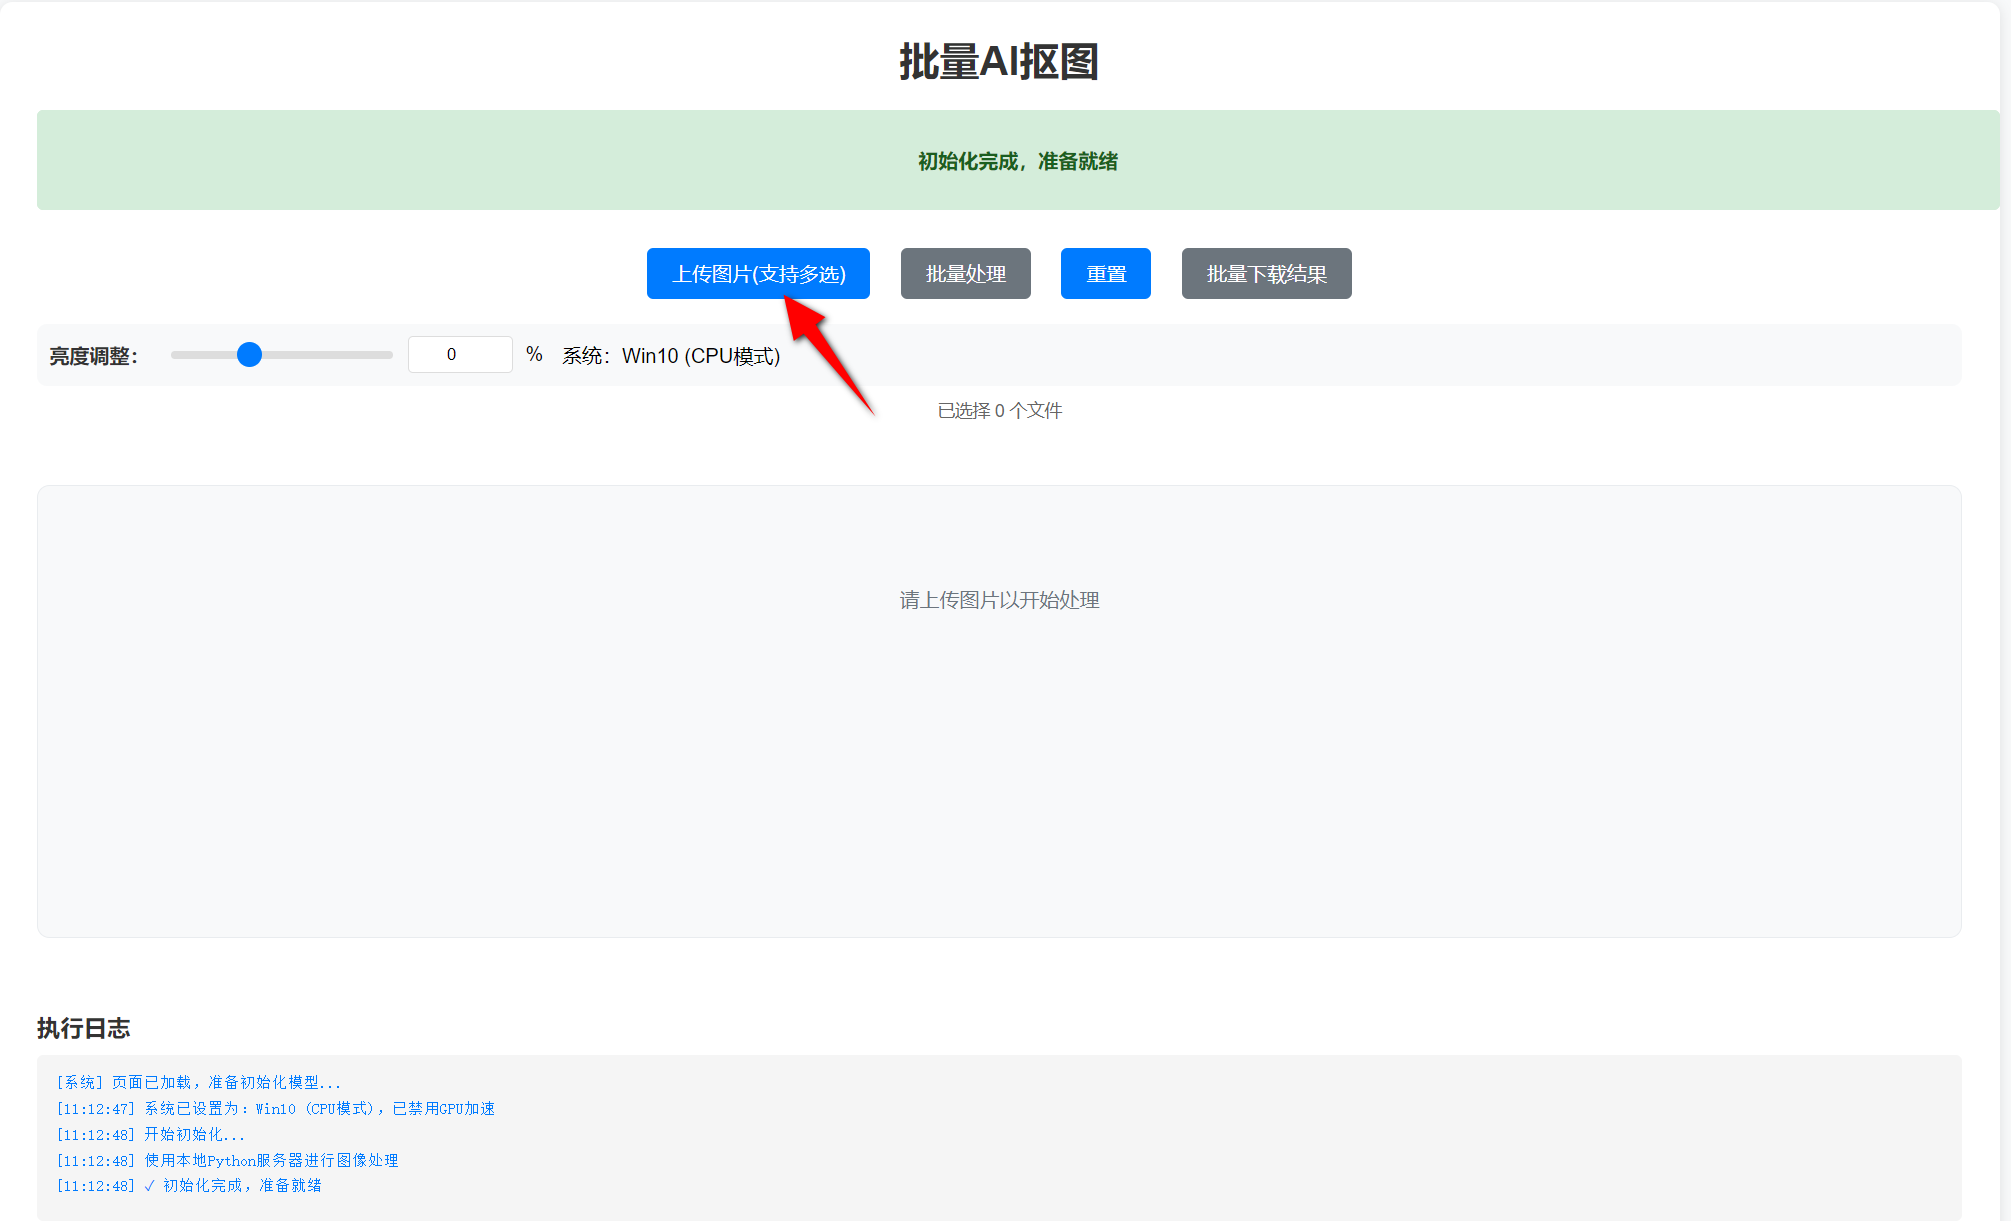Click inside the brightness percentage input field

tap(460, 354)
